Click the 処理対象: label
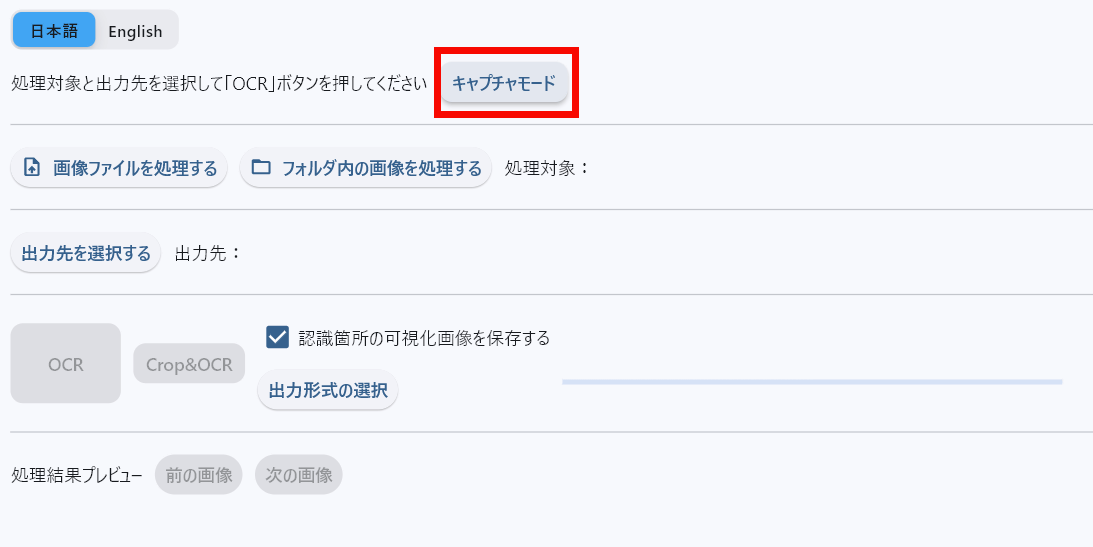 [548, 168]
